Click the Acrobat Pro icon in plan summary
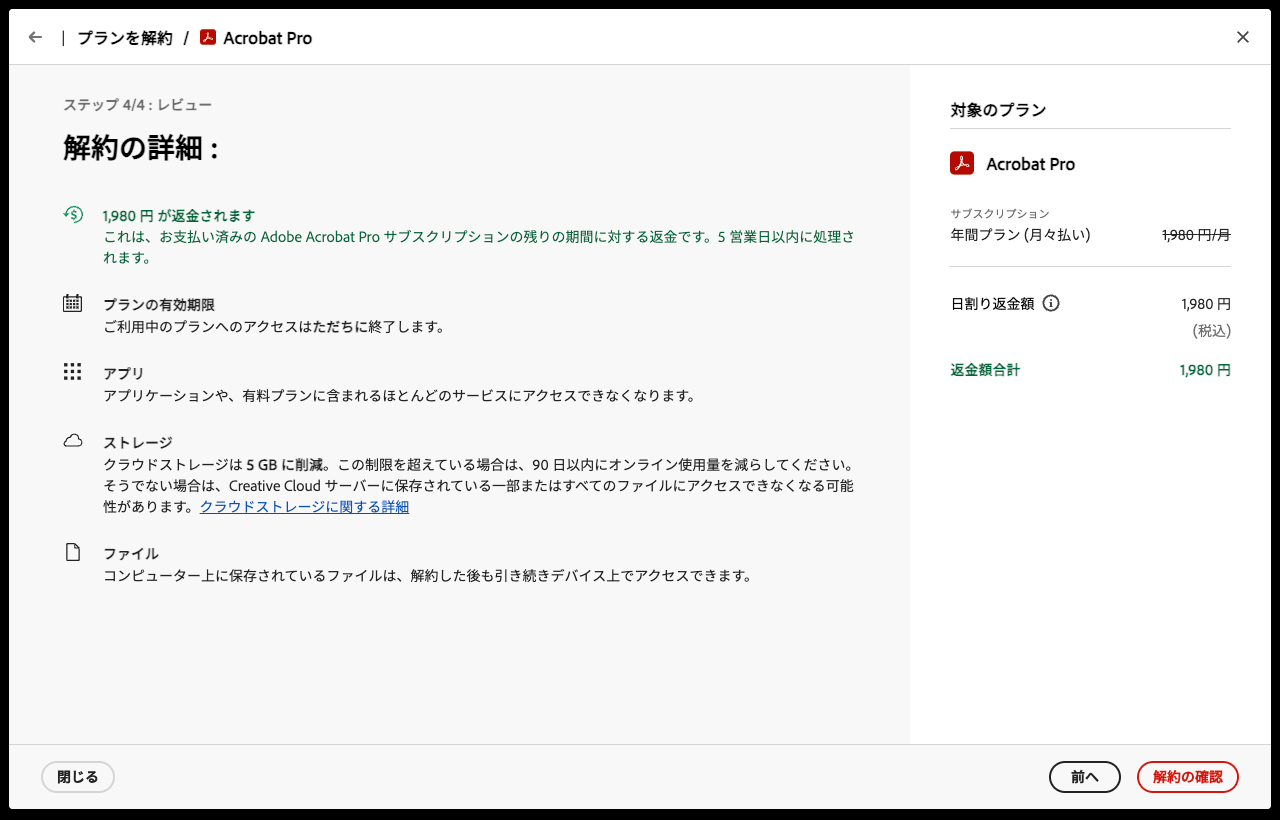Screen dimensions: 1280x820 pyautogui.click(x=962, y=163)
